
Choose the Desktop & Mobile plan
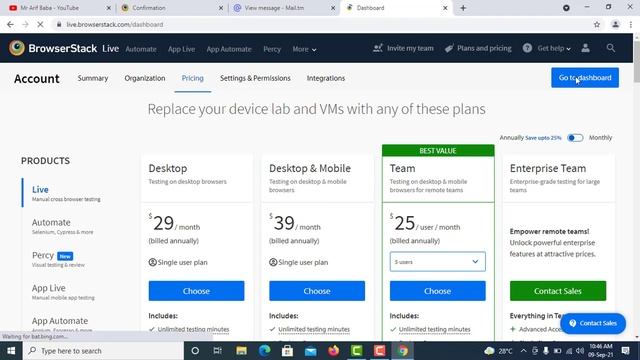point(317,291)
